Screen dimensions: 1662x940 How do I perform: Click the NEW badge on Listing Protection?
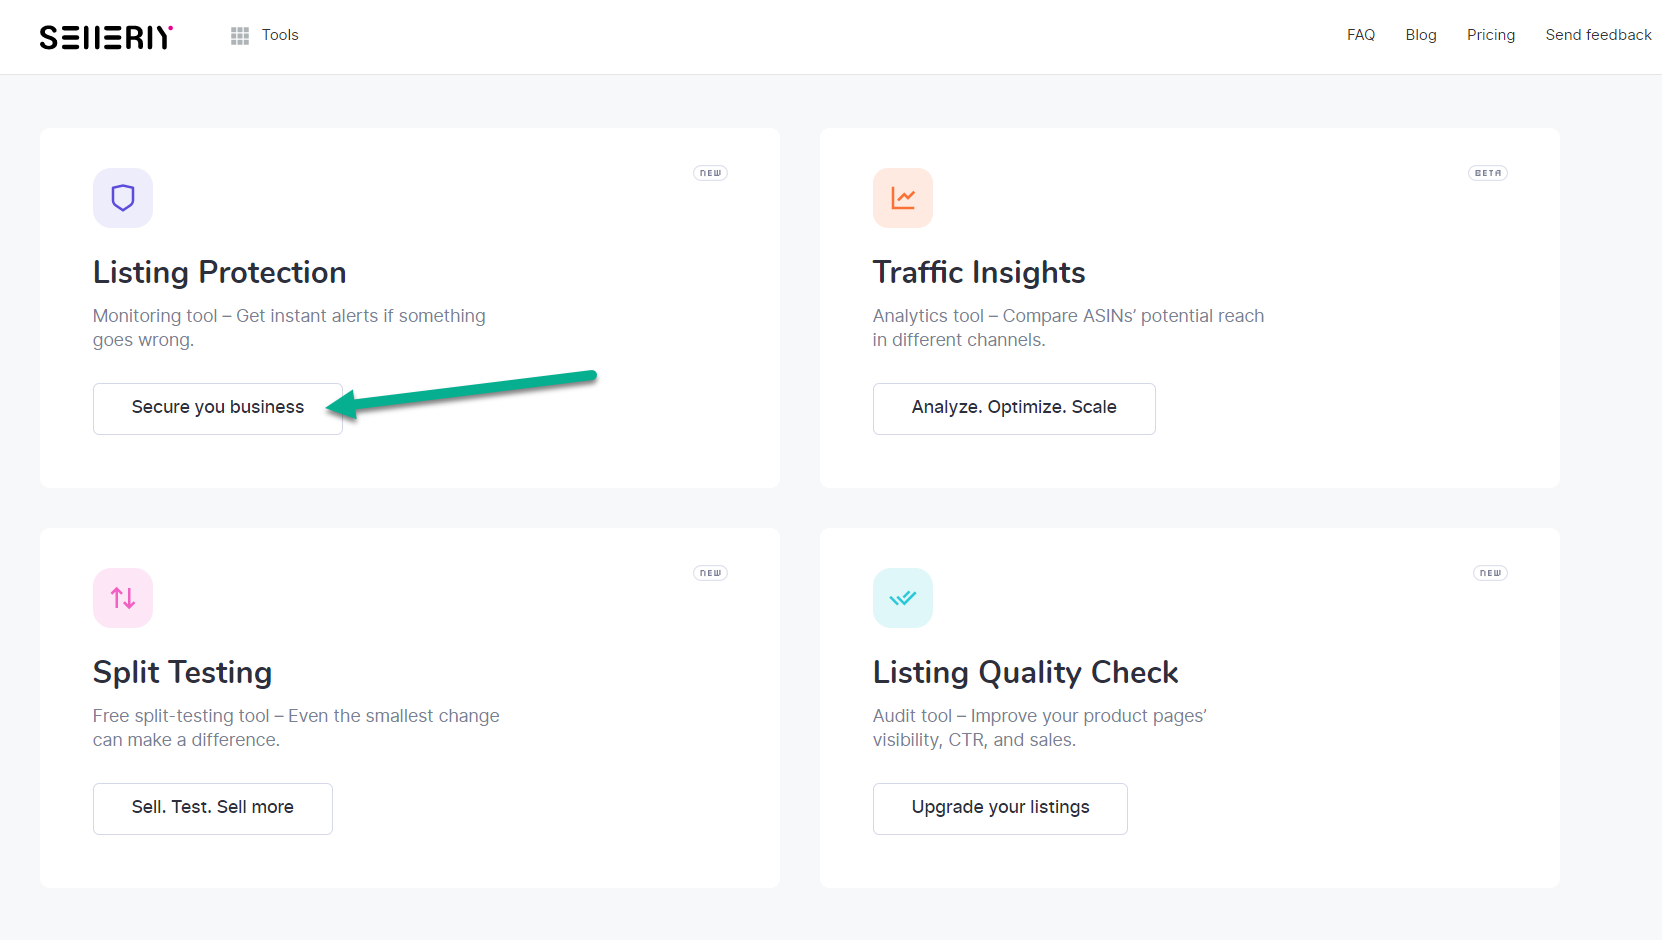click(x=710, y=173)
